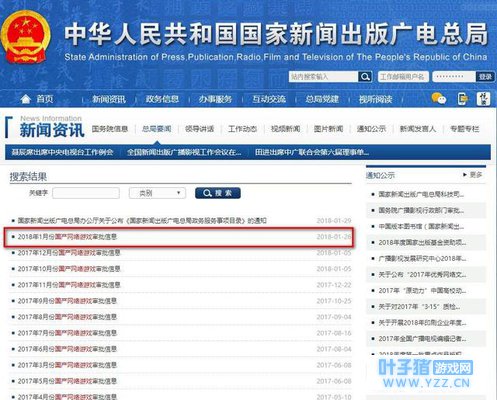This screenshot has width=497, height=400.
Task: Switch to the 通知公示 tab
Action: click(371, 129)
